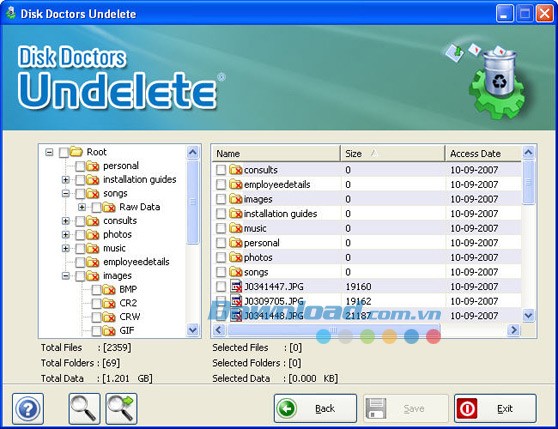Expand the music tree node
The width and height of the screenshot is (558, 429).
[65, 248]
